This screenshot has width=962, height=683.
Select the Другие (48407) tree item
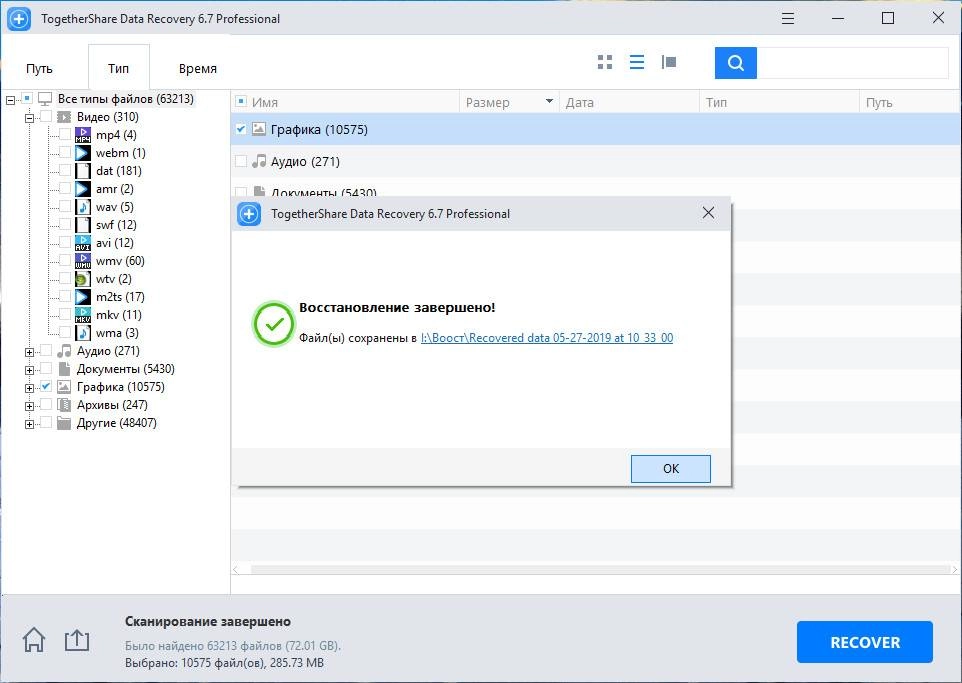click(117, 423)
